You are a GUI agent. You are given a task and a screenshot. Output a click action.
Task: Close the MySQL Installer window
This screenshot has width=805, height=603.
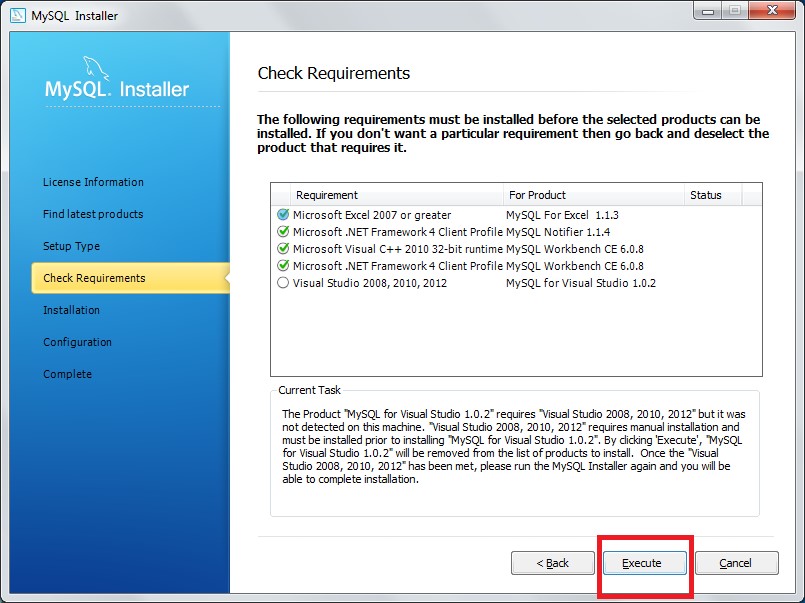click(x=772, y=10)
